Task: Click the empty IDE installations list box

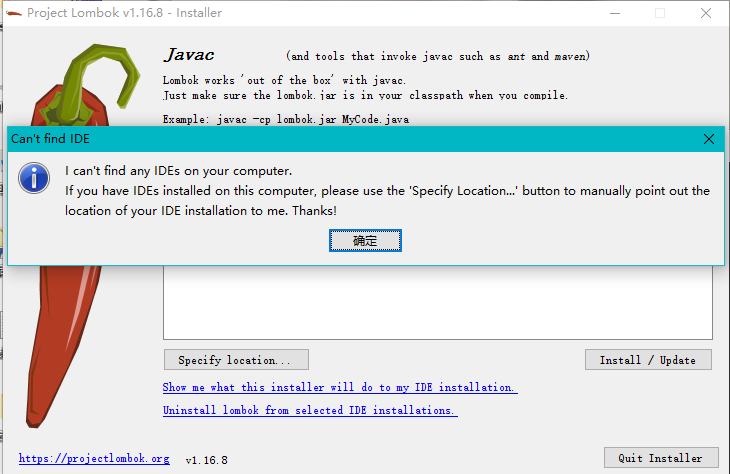Action: pyautogui.click(x=438, y=303)
